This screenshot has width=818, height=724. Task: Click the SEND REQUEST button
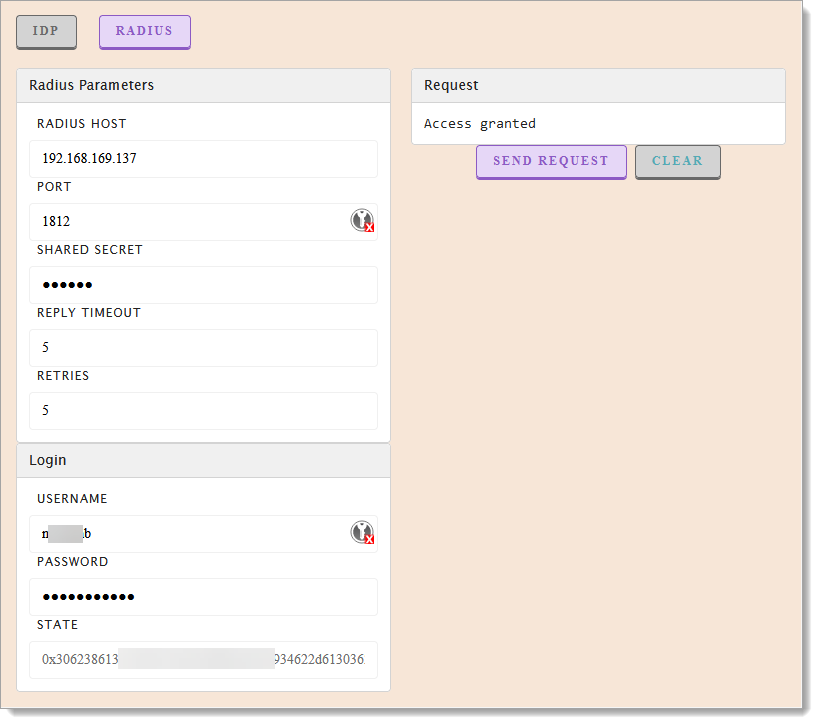551,161
